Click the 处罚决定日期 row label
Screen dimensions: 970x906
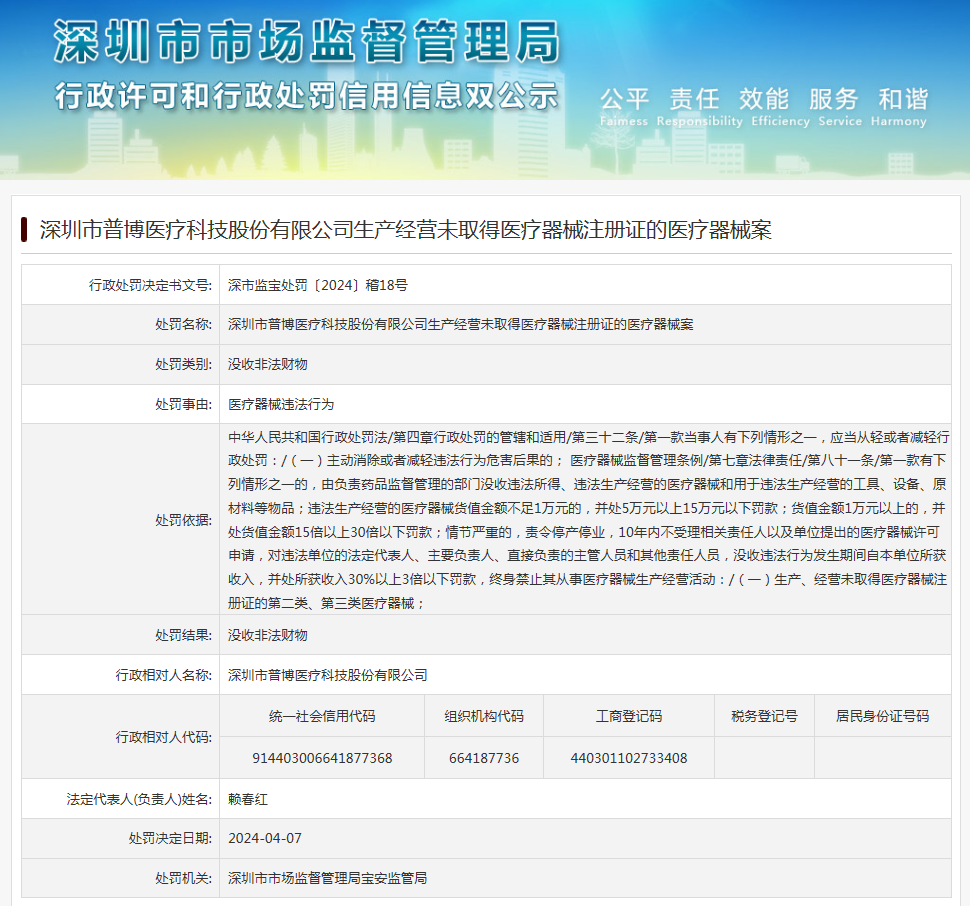[x=170, y=839]
